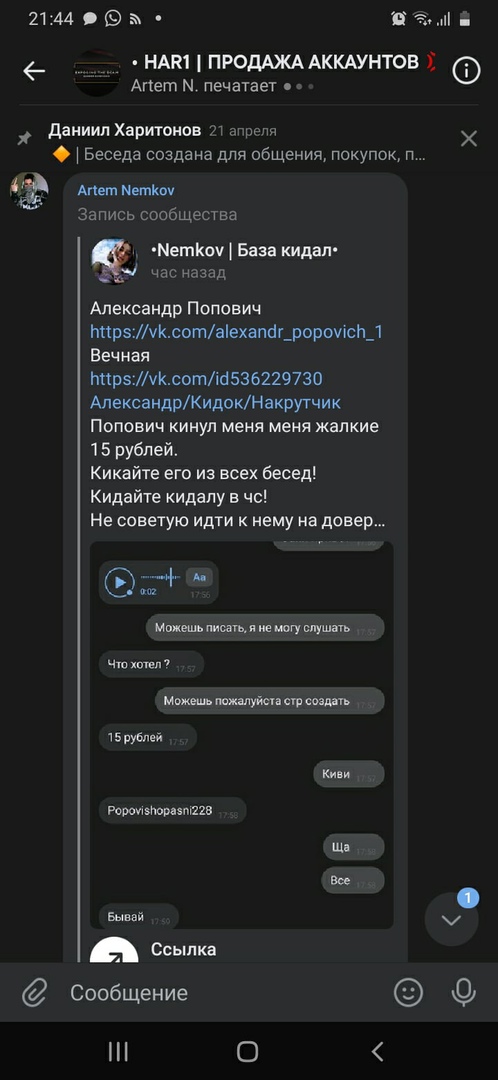Play the voice message in the screenshot

[119, 581]
